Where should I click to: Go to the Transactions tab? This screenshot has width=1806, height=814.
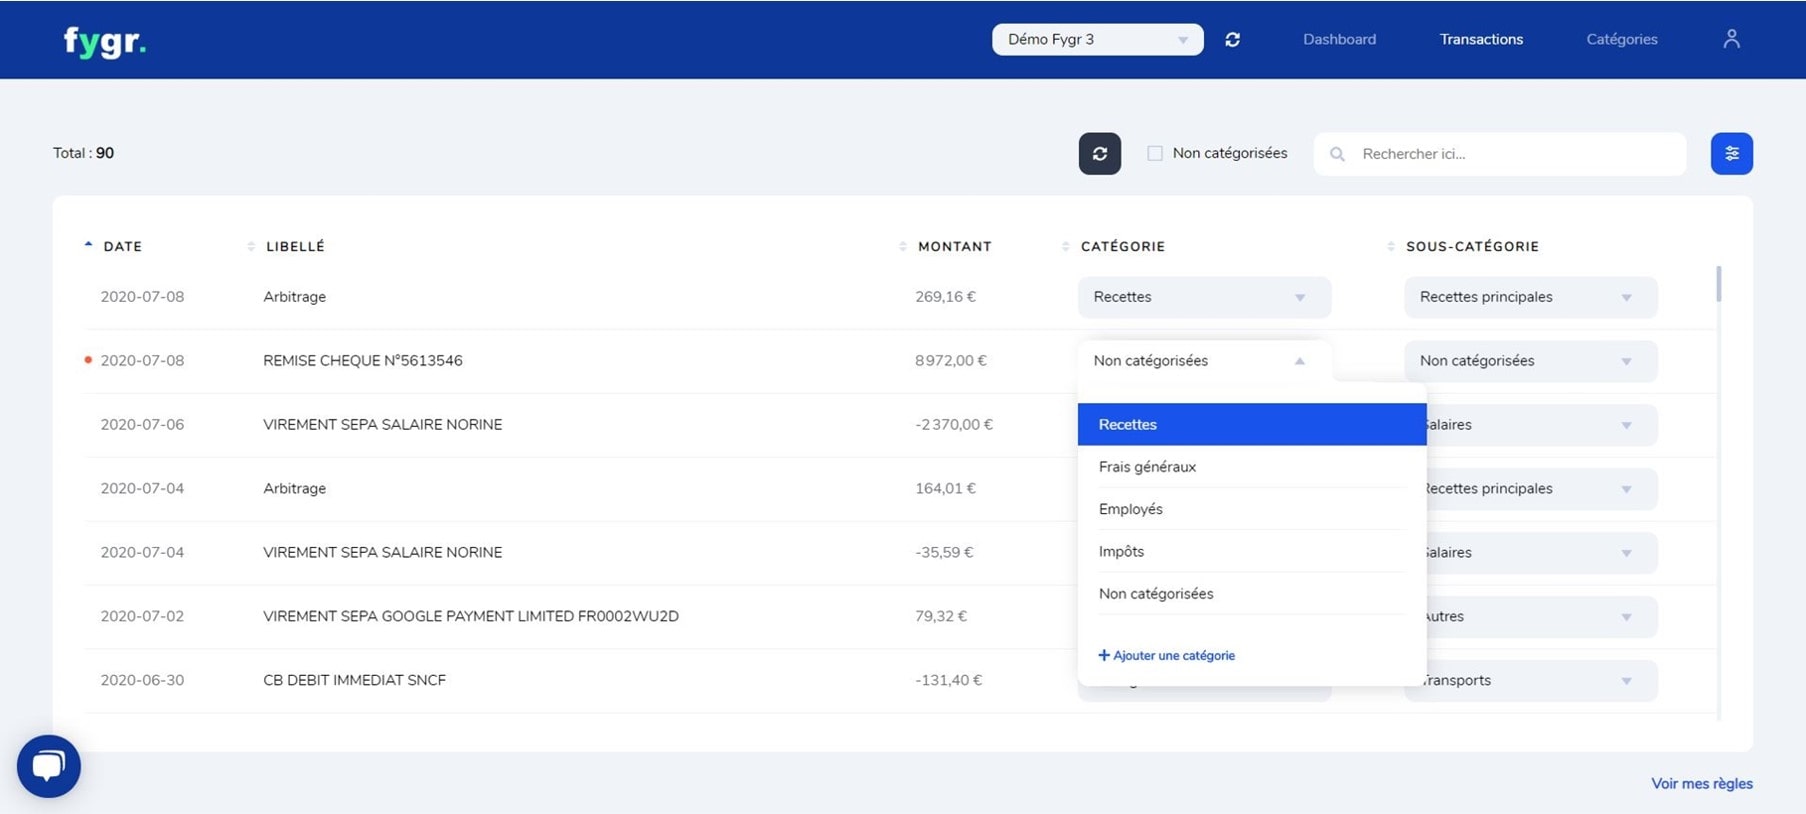[x=1481, y=39]
